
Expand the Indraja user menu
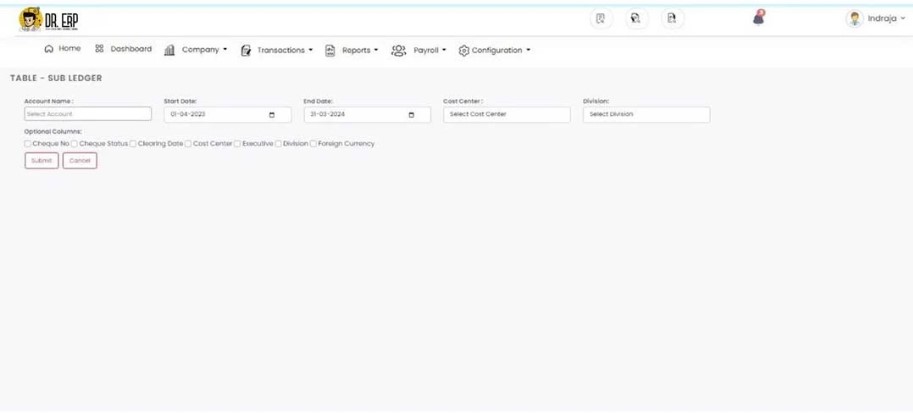[886, 19]
